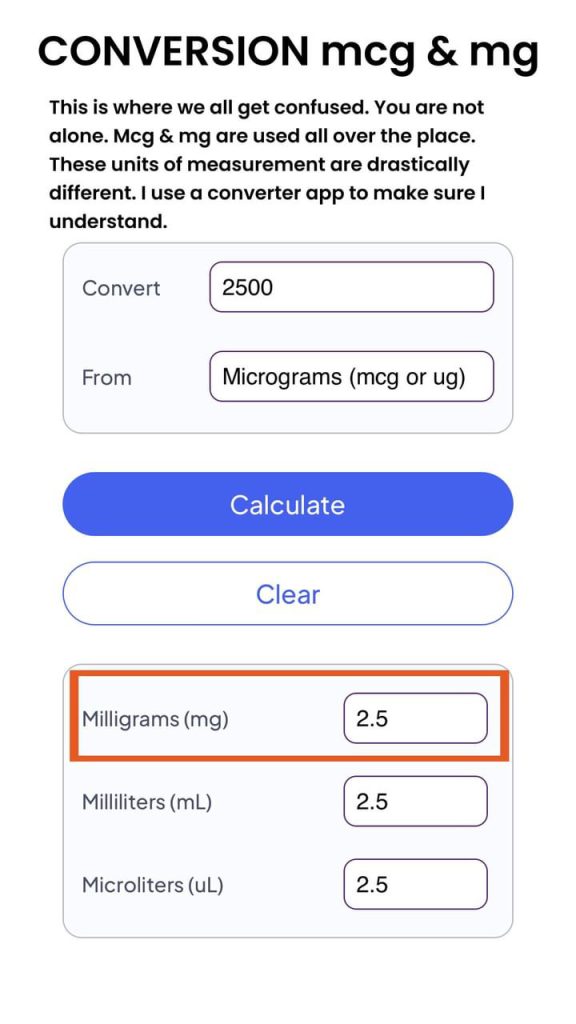The height and width of the screenshot is (1024, 576).
Task: Select the Milliliters (mL) result field
Action: [415, 801]
